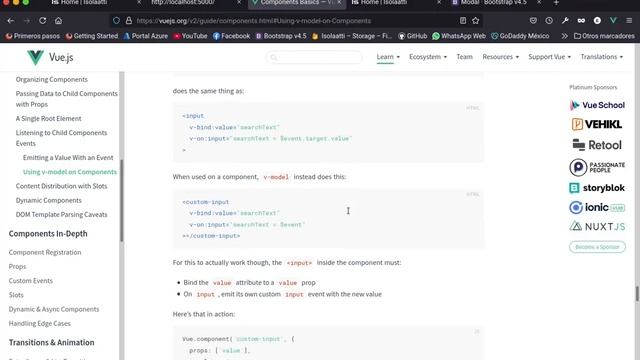Open the GitHub bookmark

[x=413, y=36]
